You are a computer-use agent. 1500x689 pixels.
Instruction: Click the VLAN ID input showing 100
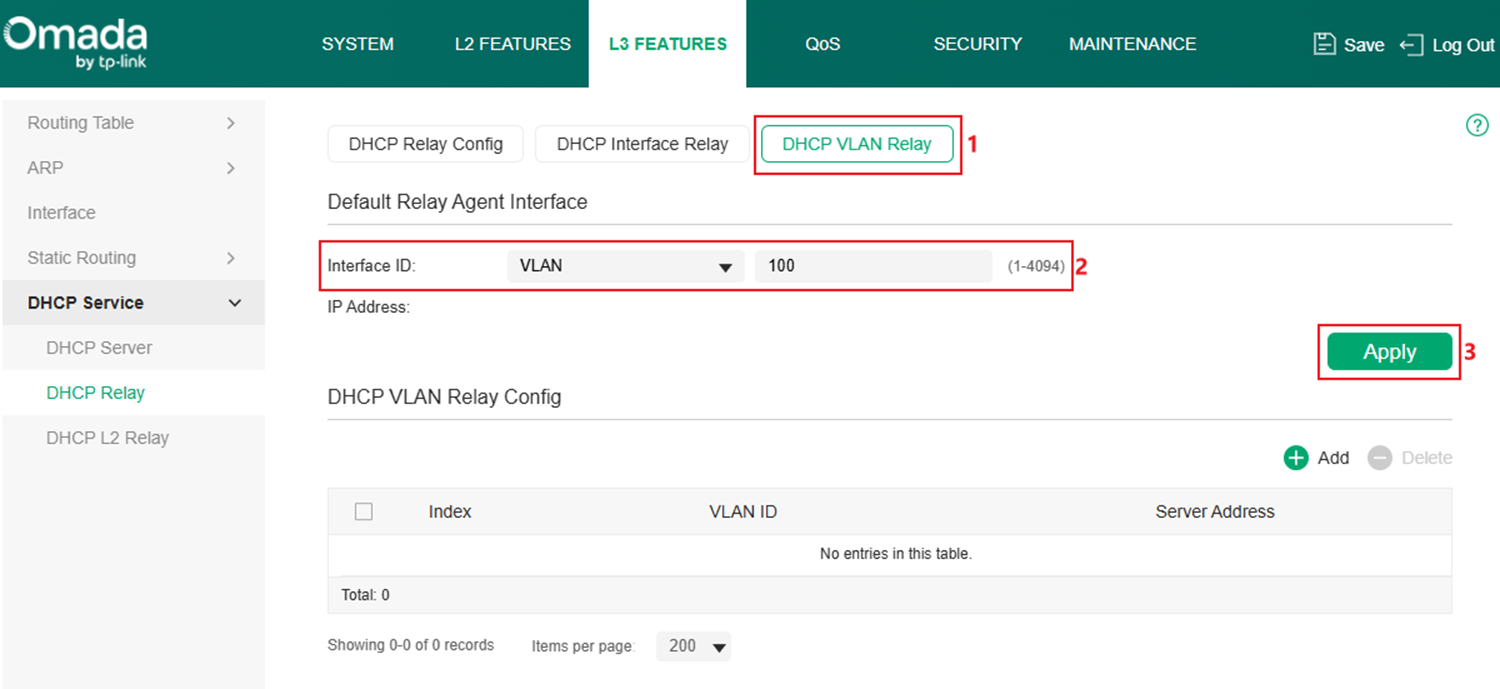873,266
